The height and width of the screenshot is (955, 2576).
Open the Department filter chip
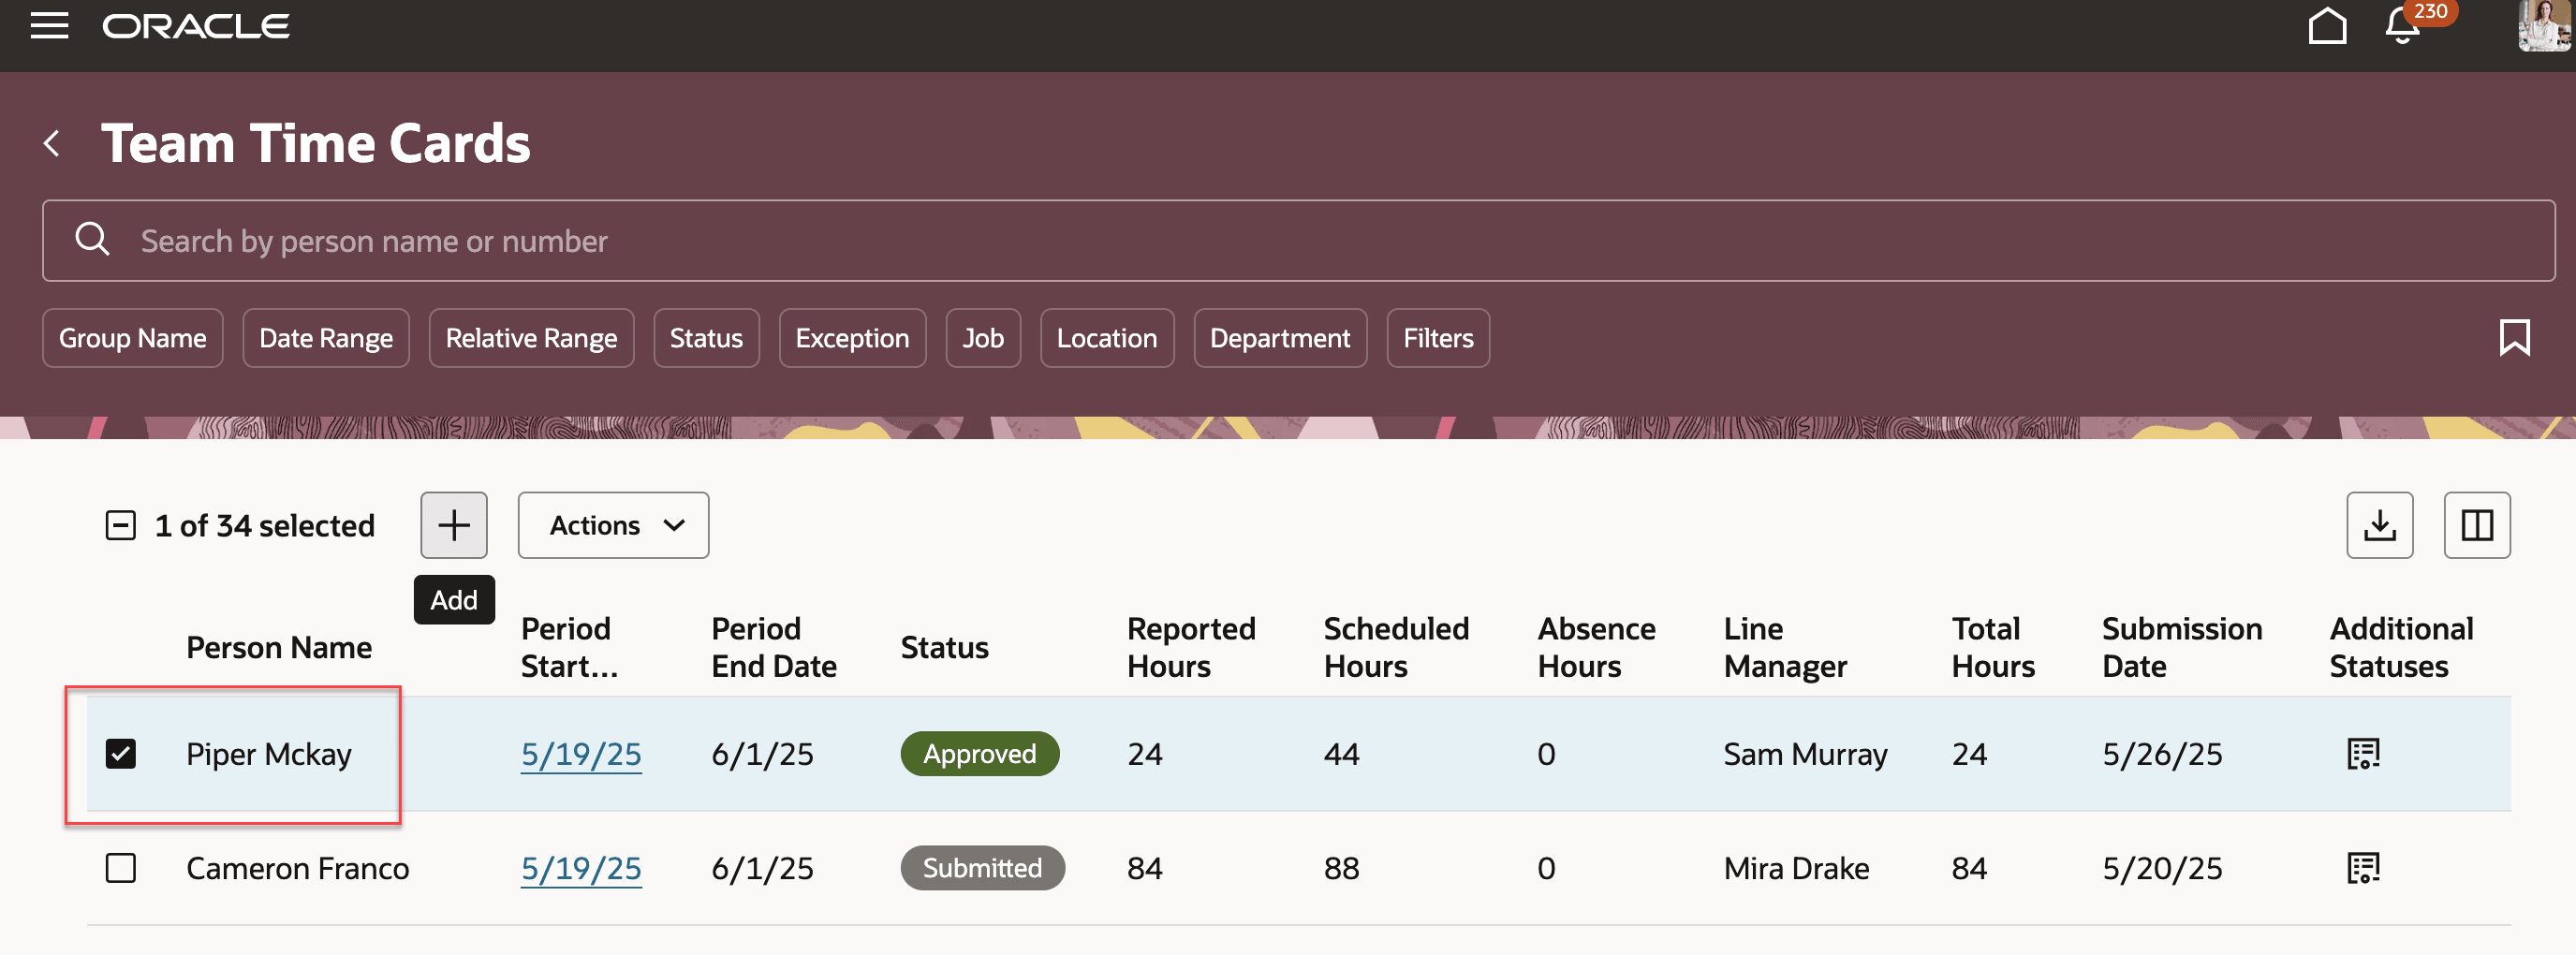pos(1279,338)
